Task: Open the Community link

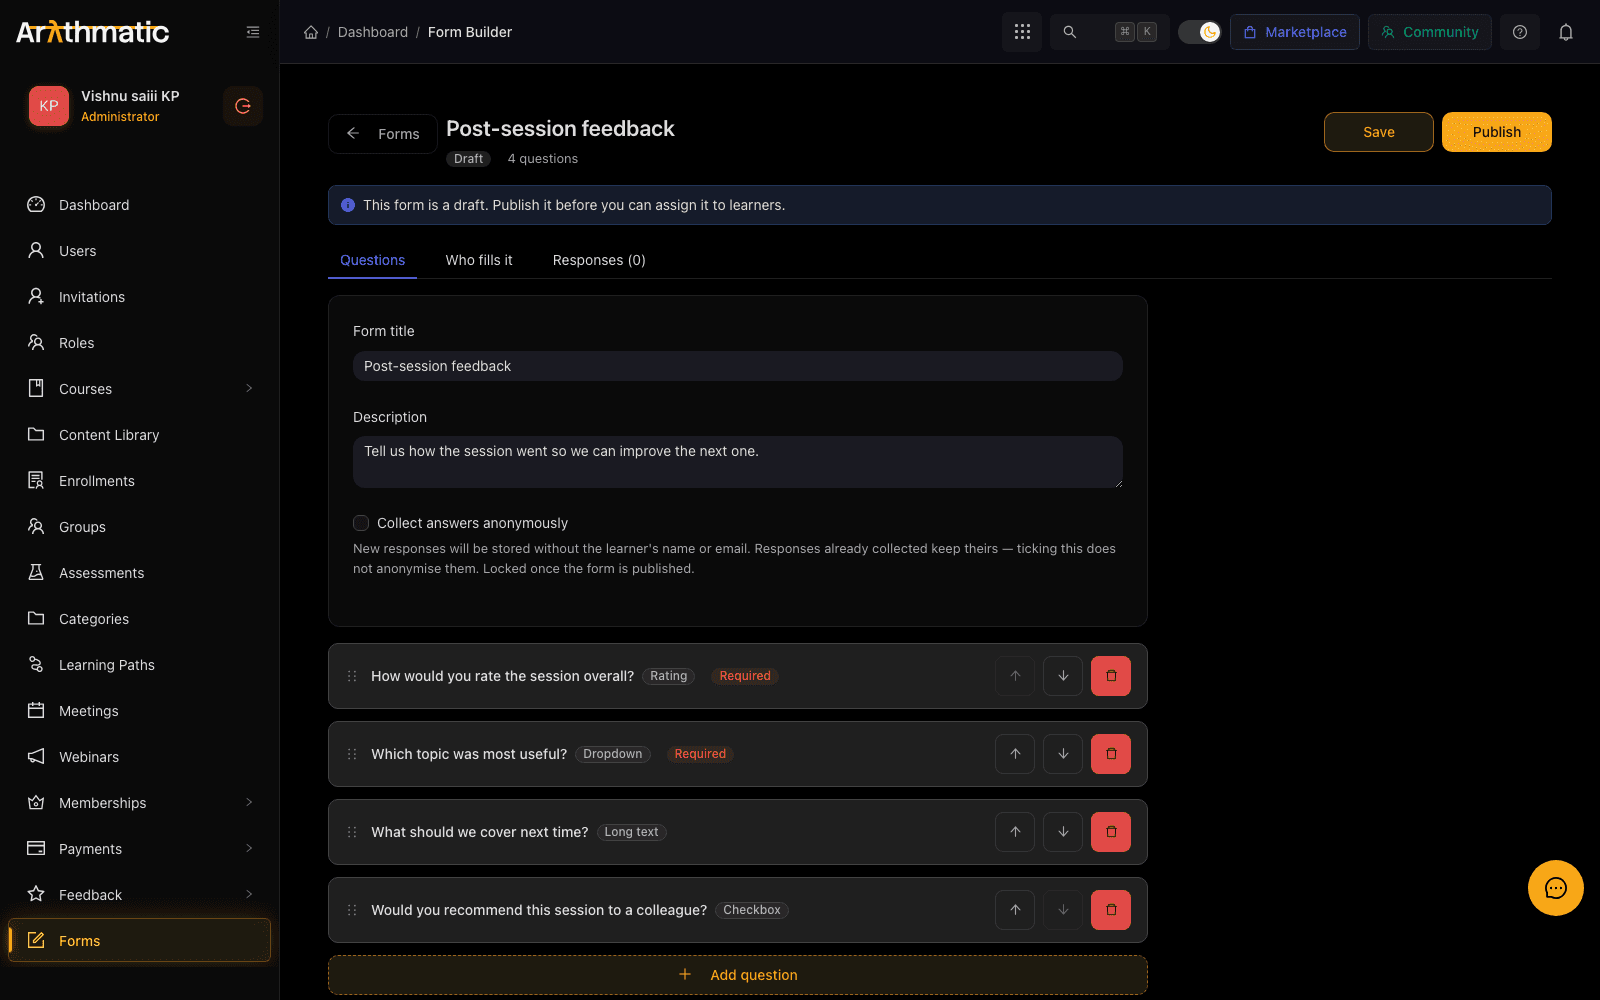Action: click(1430, 32)
